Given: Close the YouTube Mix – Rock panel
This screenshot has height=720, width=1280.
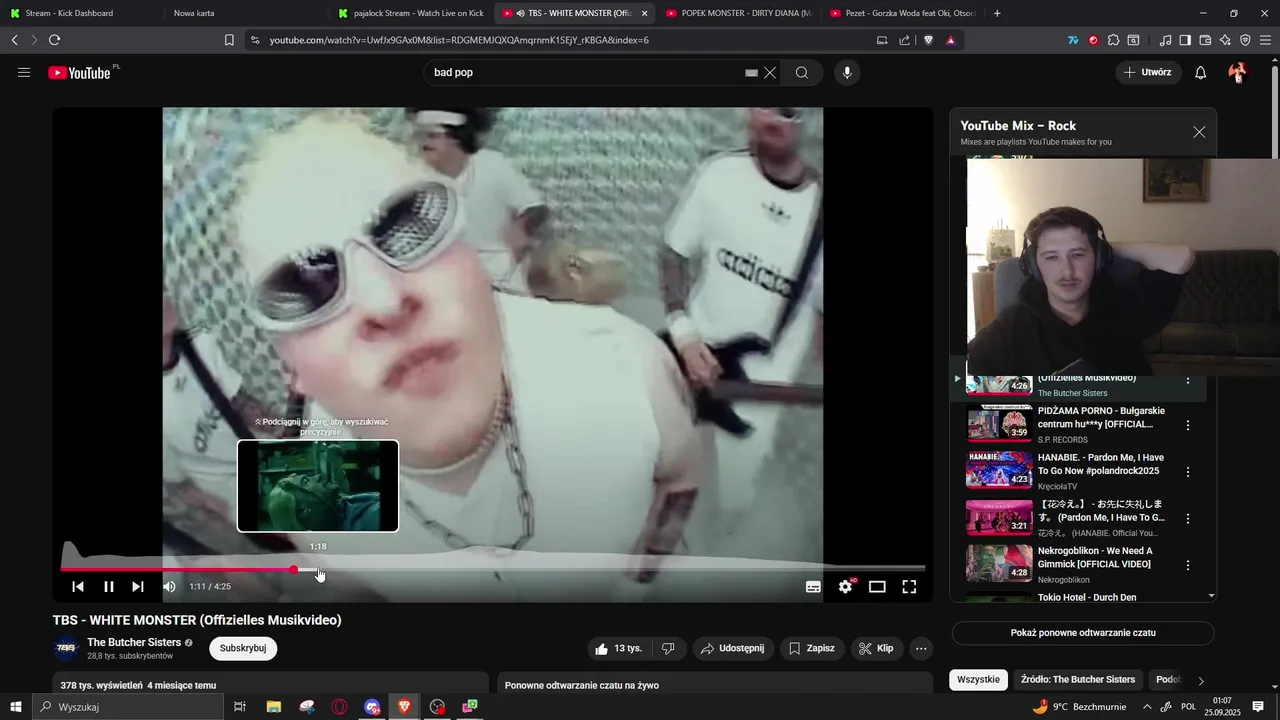Looking at the screenshot, I should (1199, 132).
